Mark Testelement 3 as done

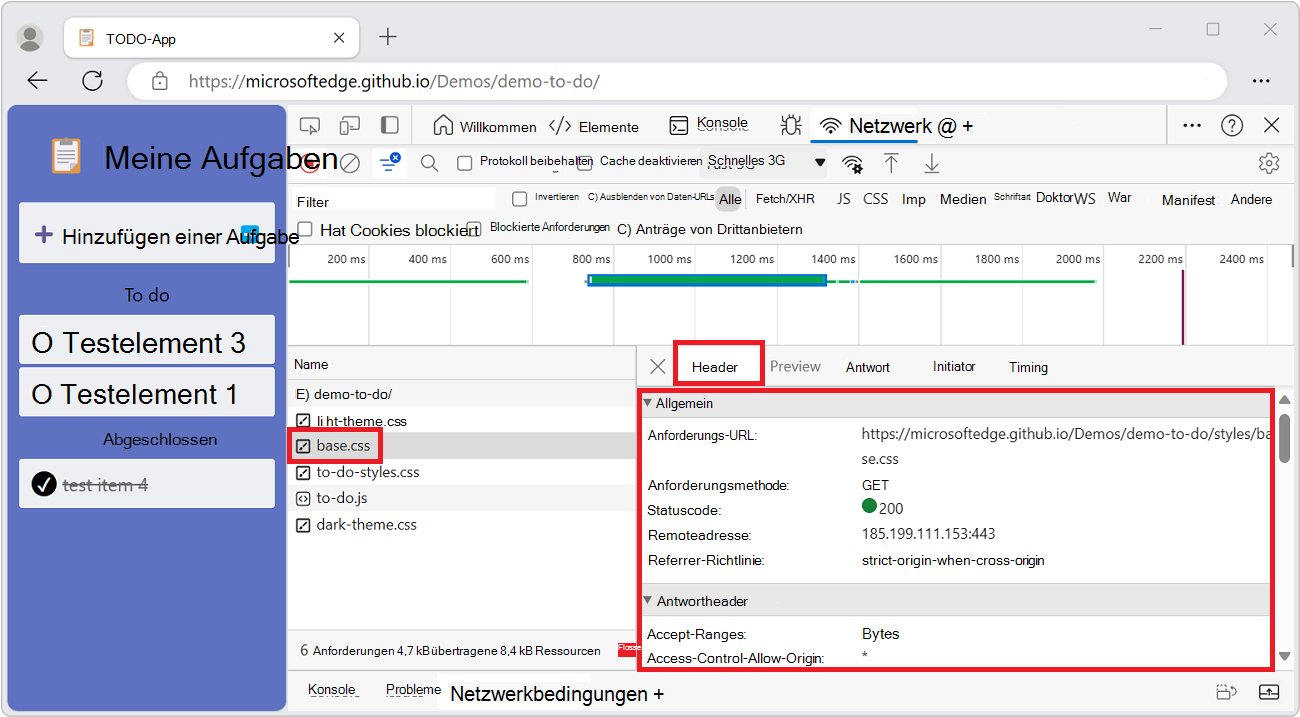[x=43, y=343]
